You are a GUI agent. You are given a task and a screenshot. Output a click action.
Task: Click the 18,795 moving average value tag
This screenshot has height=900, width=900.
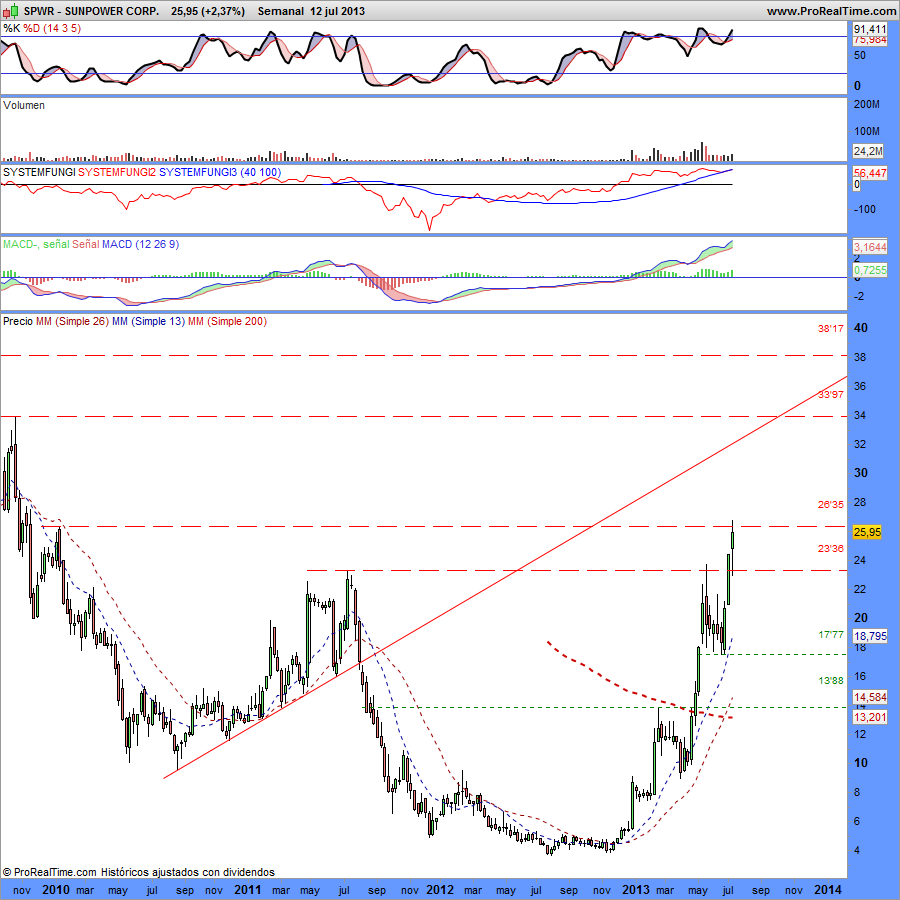(x=870, y=636)
